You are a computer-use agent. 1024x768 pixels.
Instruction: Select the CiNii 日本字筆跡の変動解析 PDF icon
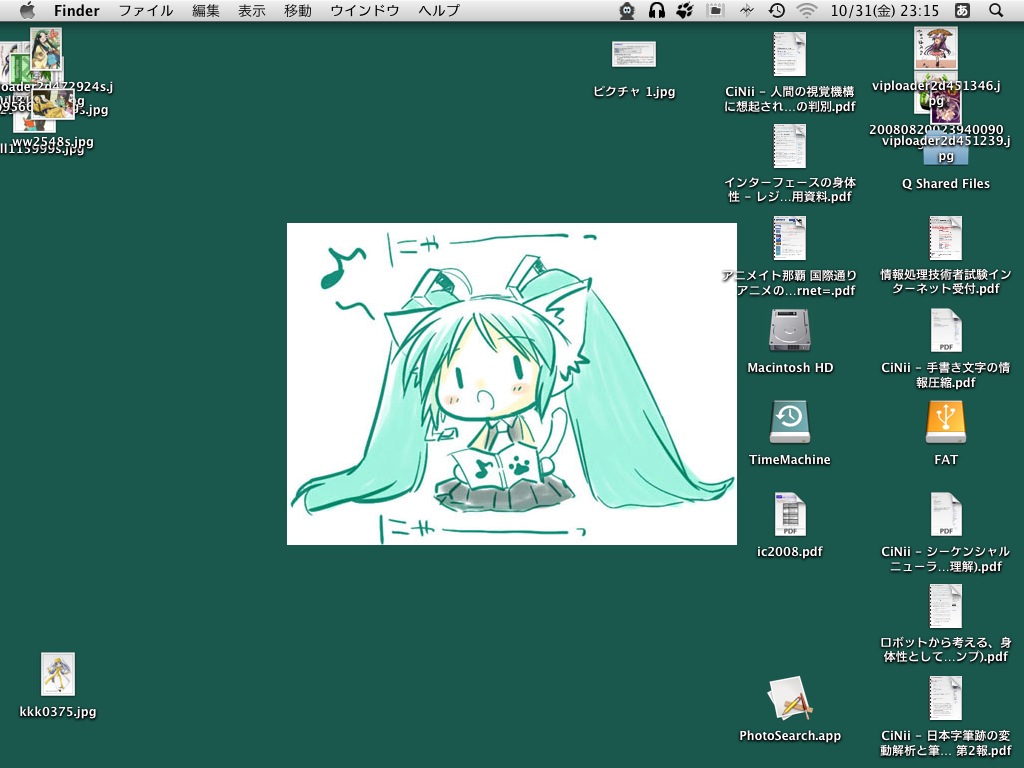946,699
